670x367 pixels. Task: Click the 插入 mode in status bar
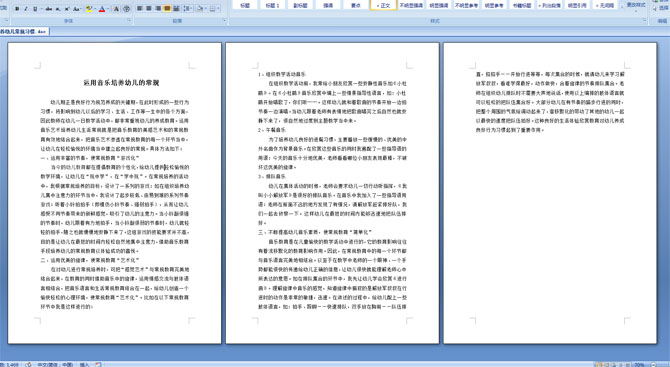click(84, 364)
